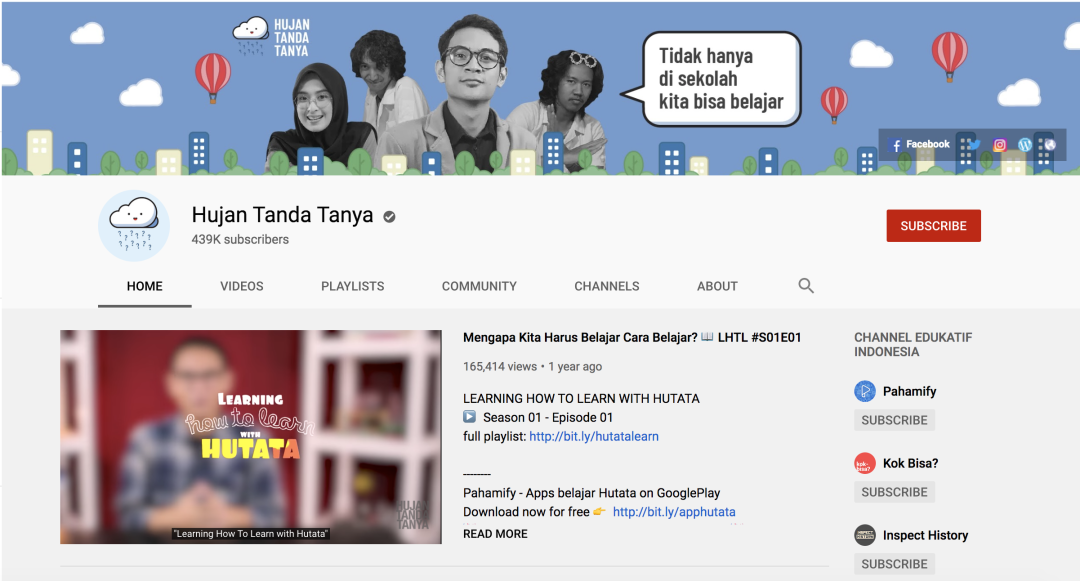The height and width of the screenshot is (581, 1080).
Task: Play the Learning How to Learn video thumbnail
Action: point(250,437)
